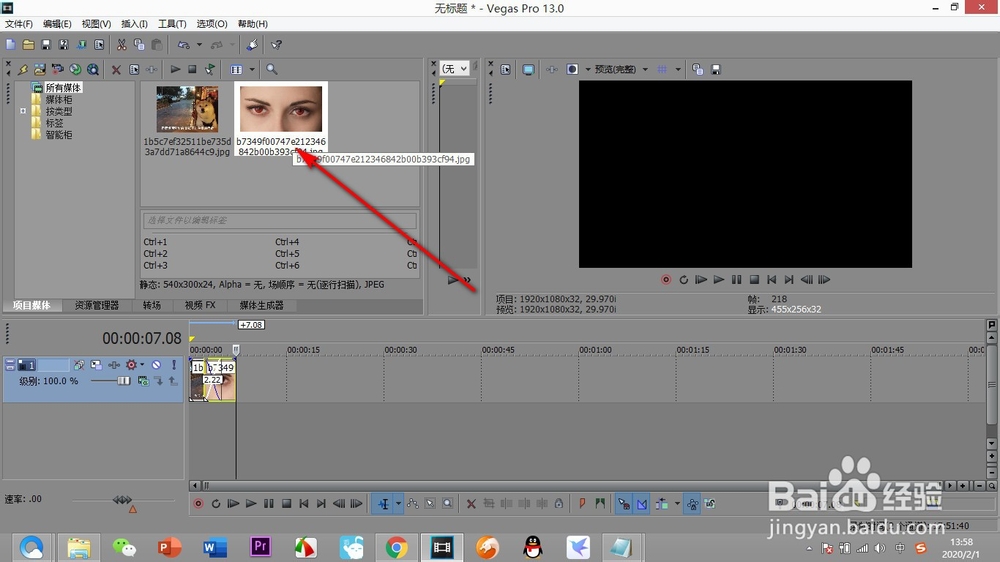The width and height of the screenshot is (1000, 562).
Task: Select the 媒体柜 folder
Action: pos(58,100)
